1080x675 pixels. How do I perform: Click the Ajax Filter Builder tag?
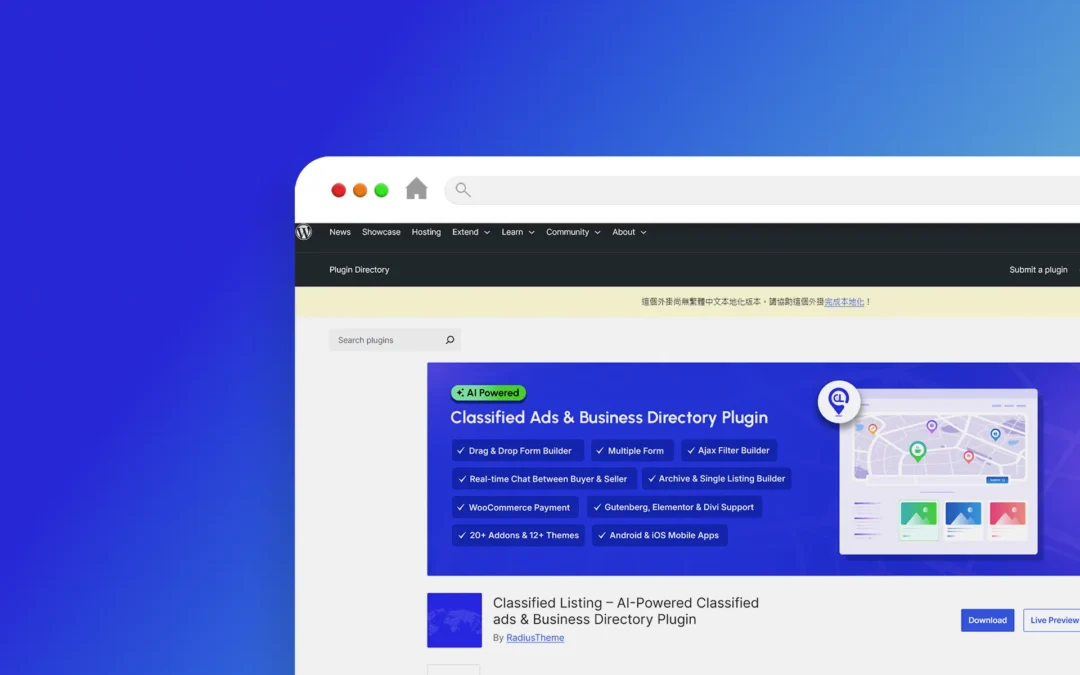(729, 450)
